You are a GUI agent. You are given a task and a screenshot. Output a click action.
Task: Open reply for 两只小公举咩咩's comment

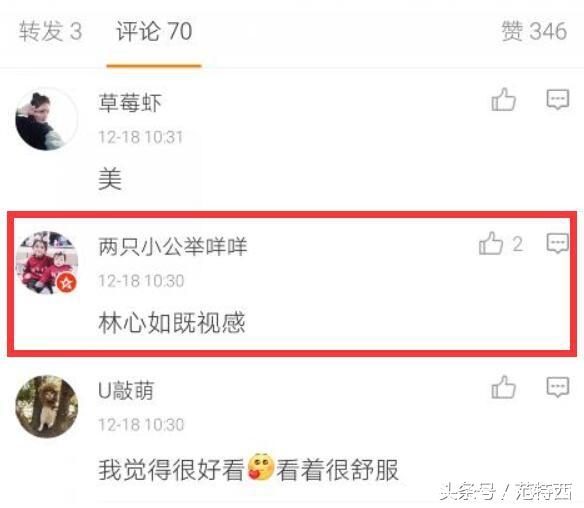pos(558,244)
